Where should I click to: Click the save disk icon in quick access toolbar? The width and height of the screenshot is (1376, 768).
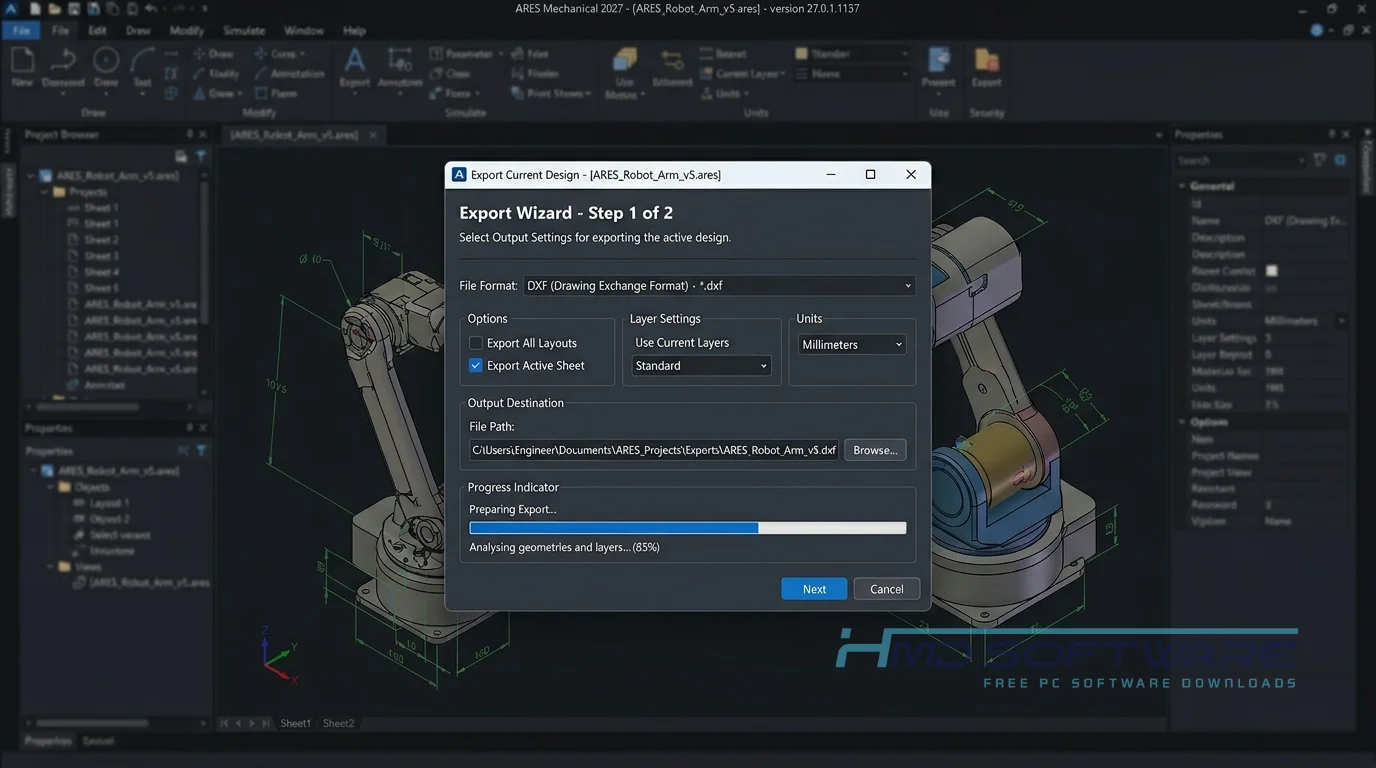73,8
